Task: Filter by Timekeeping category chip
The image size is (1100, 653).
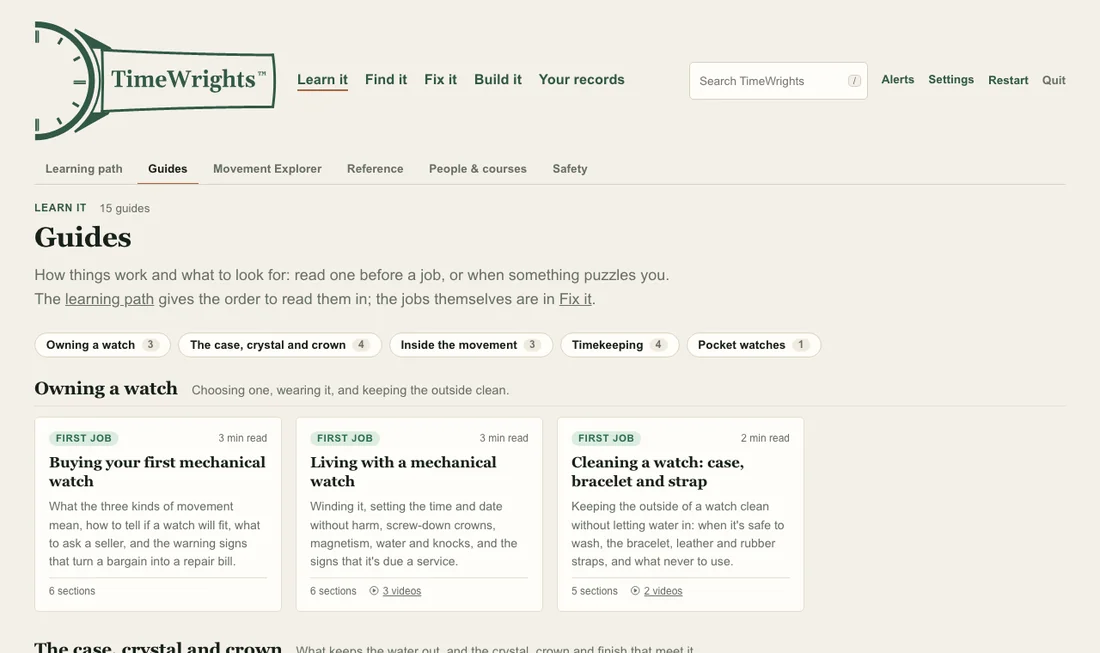Action: click(x=619, y=345)
